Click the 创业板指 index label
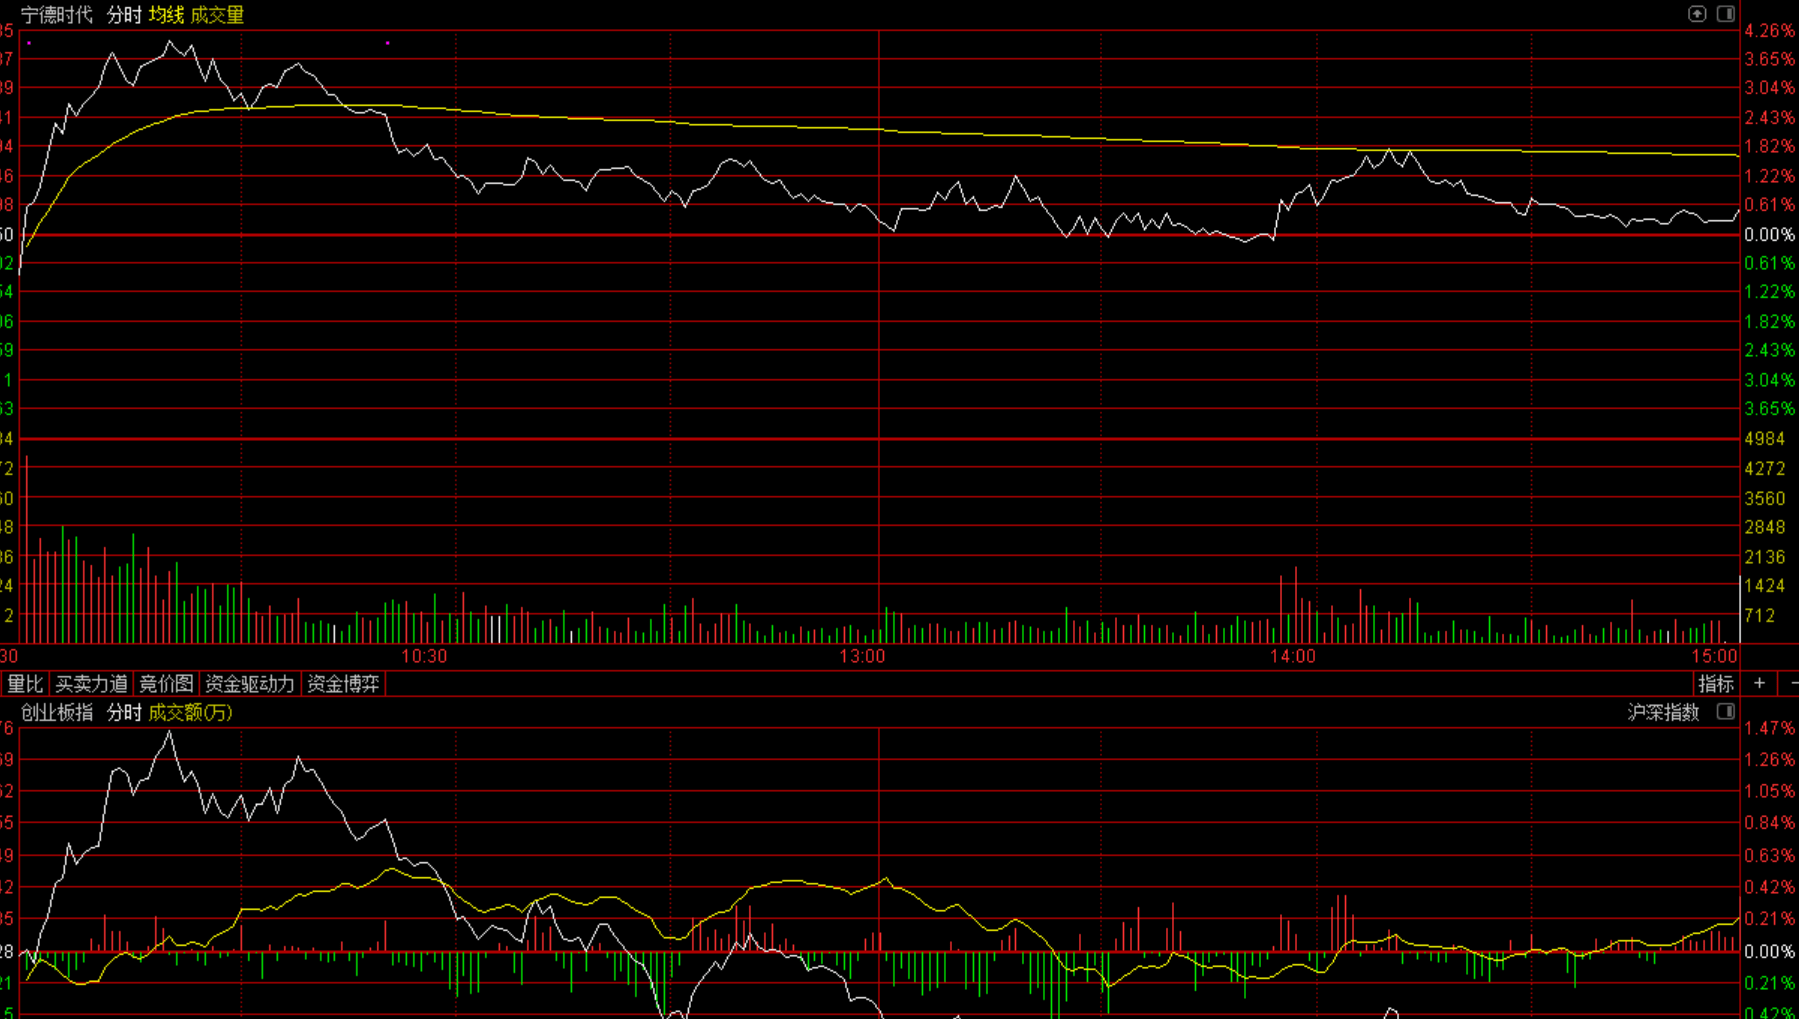 point(57,712)
